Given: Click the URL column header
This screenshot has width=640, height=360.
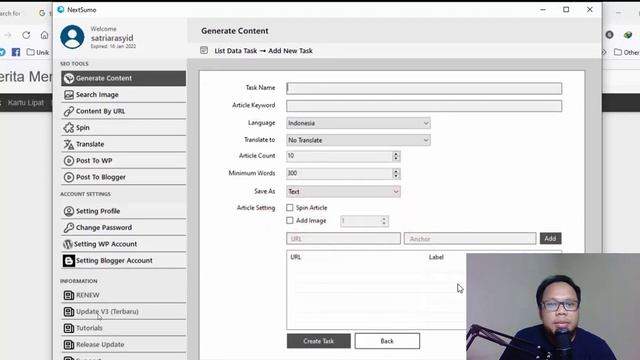Looking at the screenshot, I should [296, 257].
